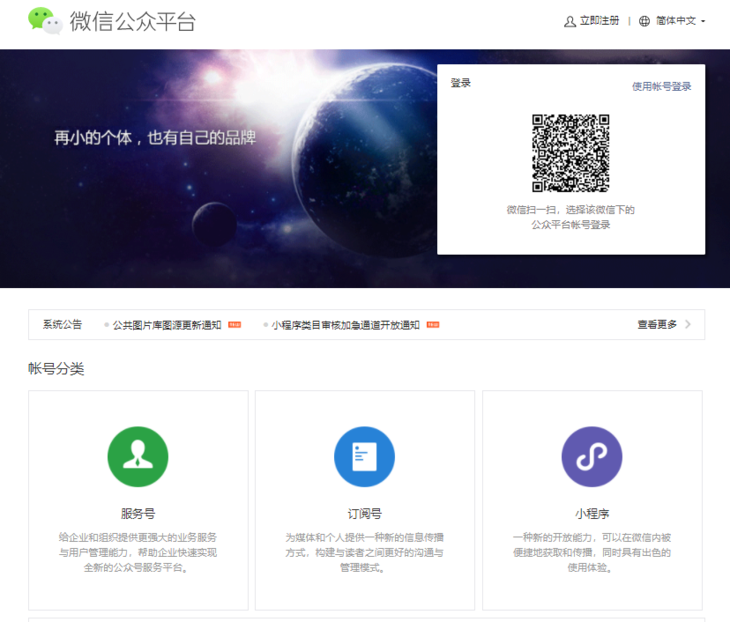Click the blue 订阅号 document icon
Screen dimensions: 730x622
365,457
